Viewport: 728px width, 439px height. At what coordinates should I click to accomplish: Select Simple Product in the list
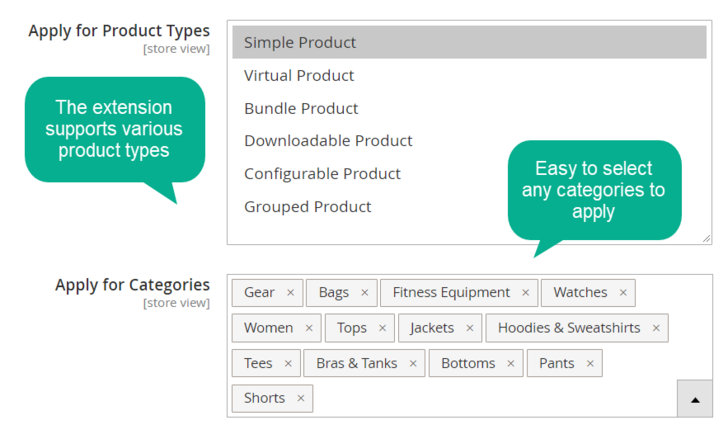tap(469, 42)
